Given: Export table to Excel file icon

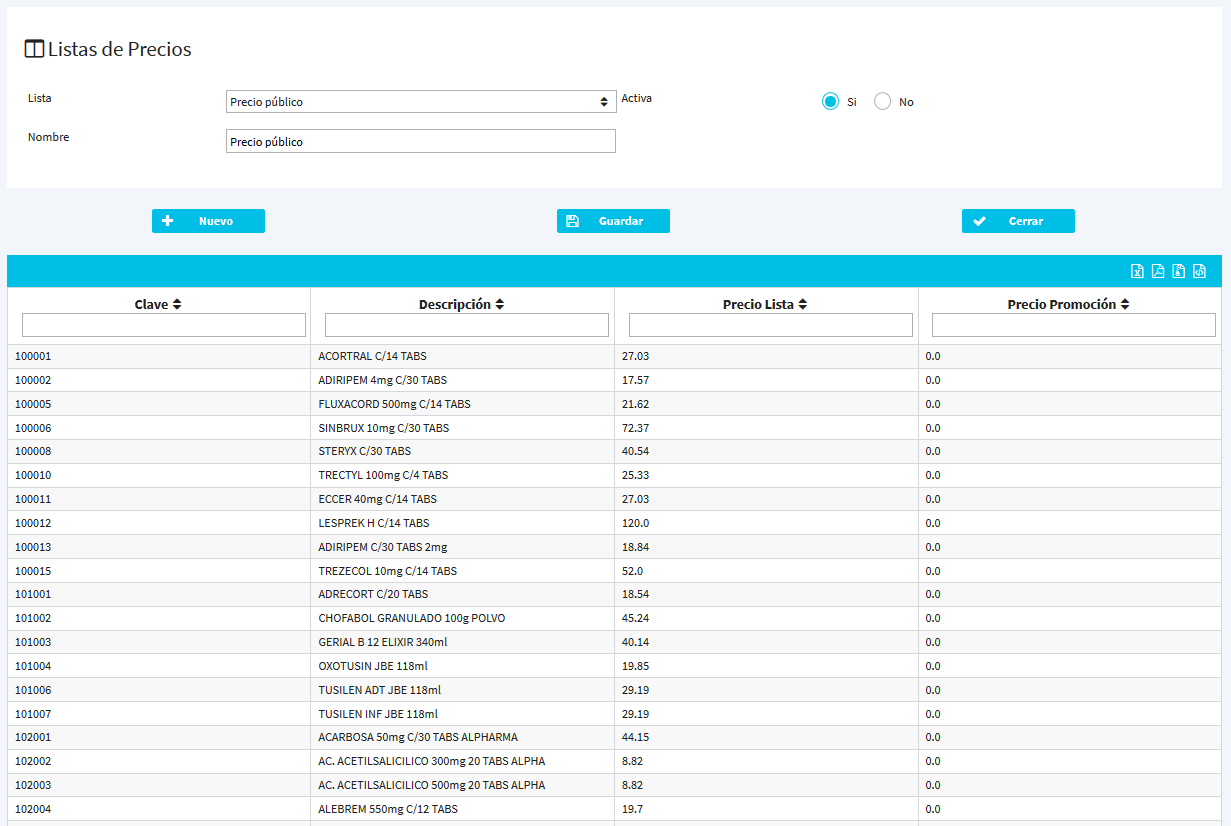Looking at the screenshot, I should tap(1137, 271).
